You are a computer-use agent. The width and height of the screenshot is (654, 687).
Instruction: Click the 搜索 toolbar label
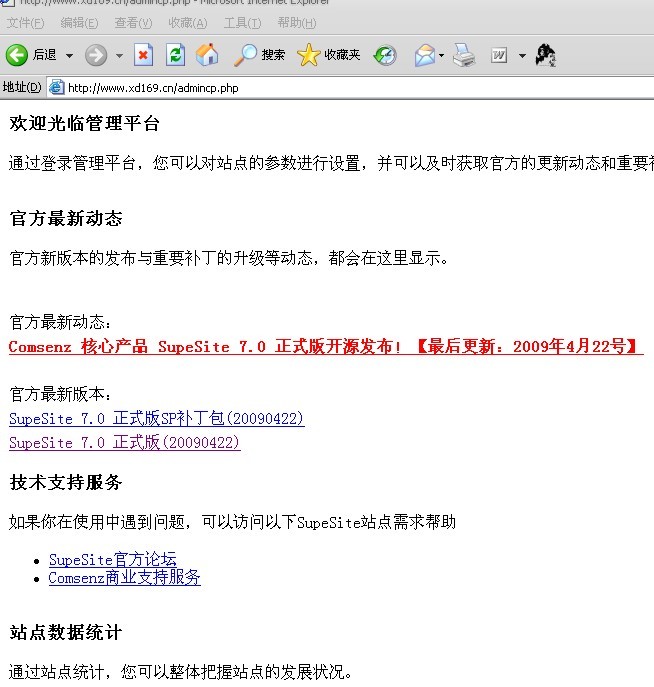pyautogui.click(x=273, y=55)
